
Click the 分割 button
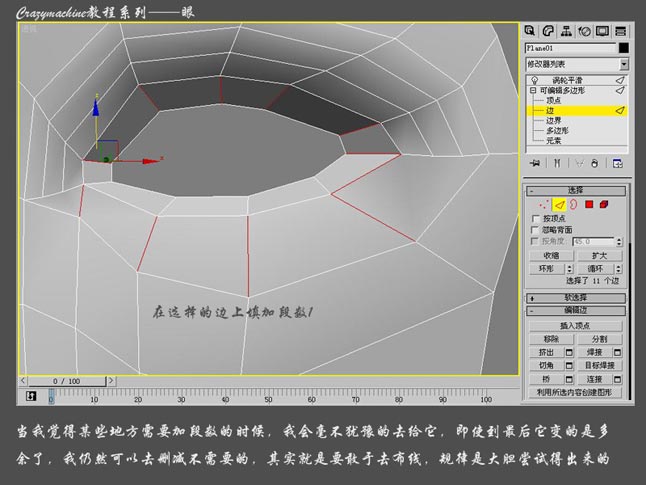tap(599, 339)
